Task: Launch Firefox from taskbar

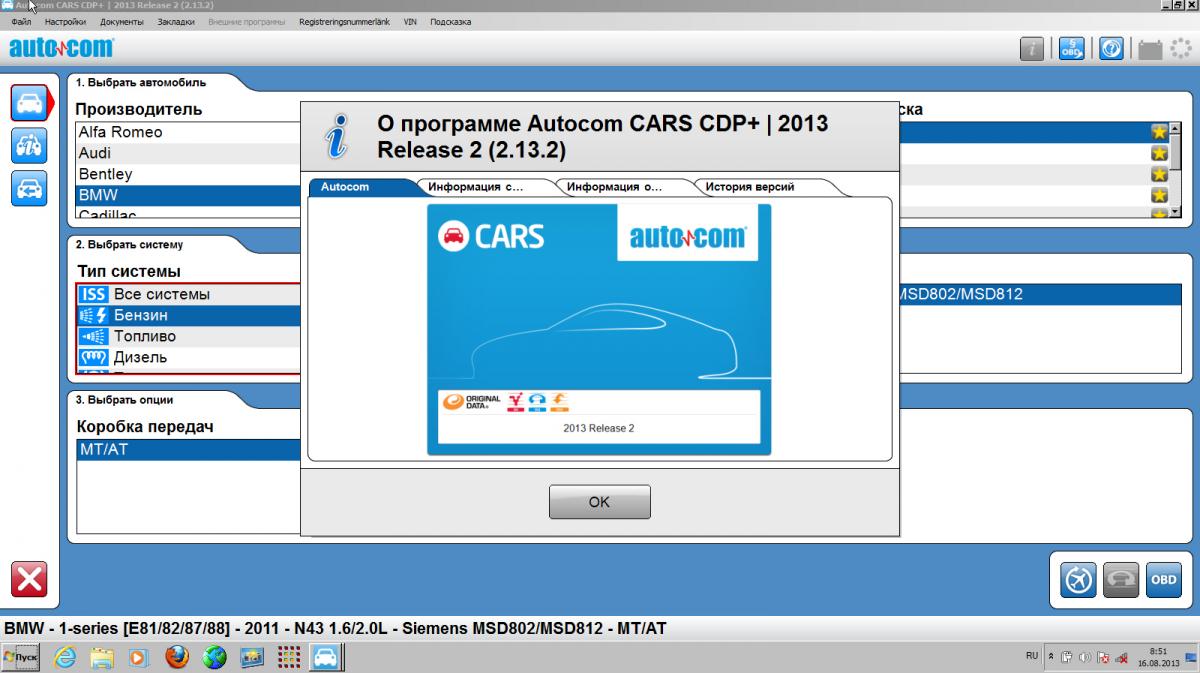Action: click(177, 657)
